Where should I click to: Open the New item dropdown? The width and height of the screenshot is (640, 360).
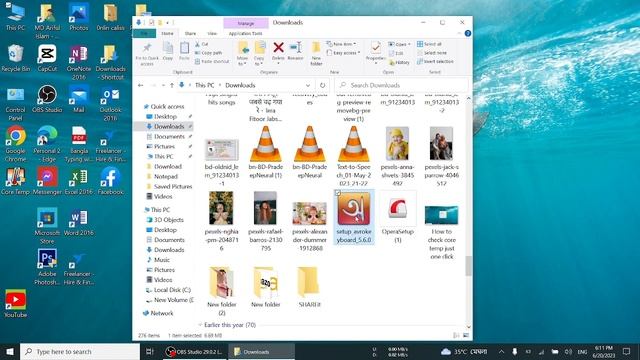(341, 44)
